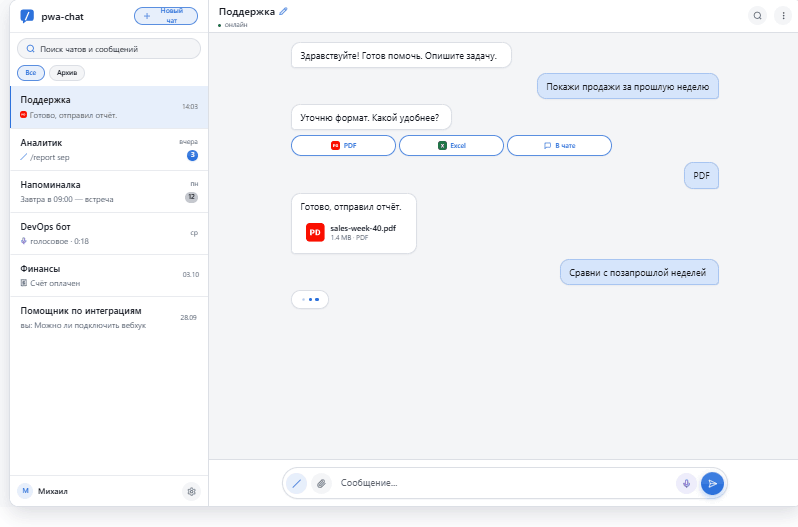Viewport: 798px width, 527px height.
Task: Click the blue send message button
Action: [x=712, y=483]
